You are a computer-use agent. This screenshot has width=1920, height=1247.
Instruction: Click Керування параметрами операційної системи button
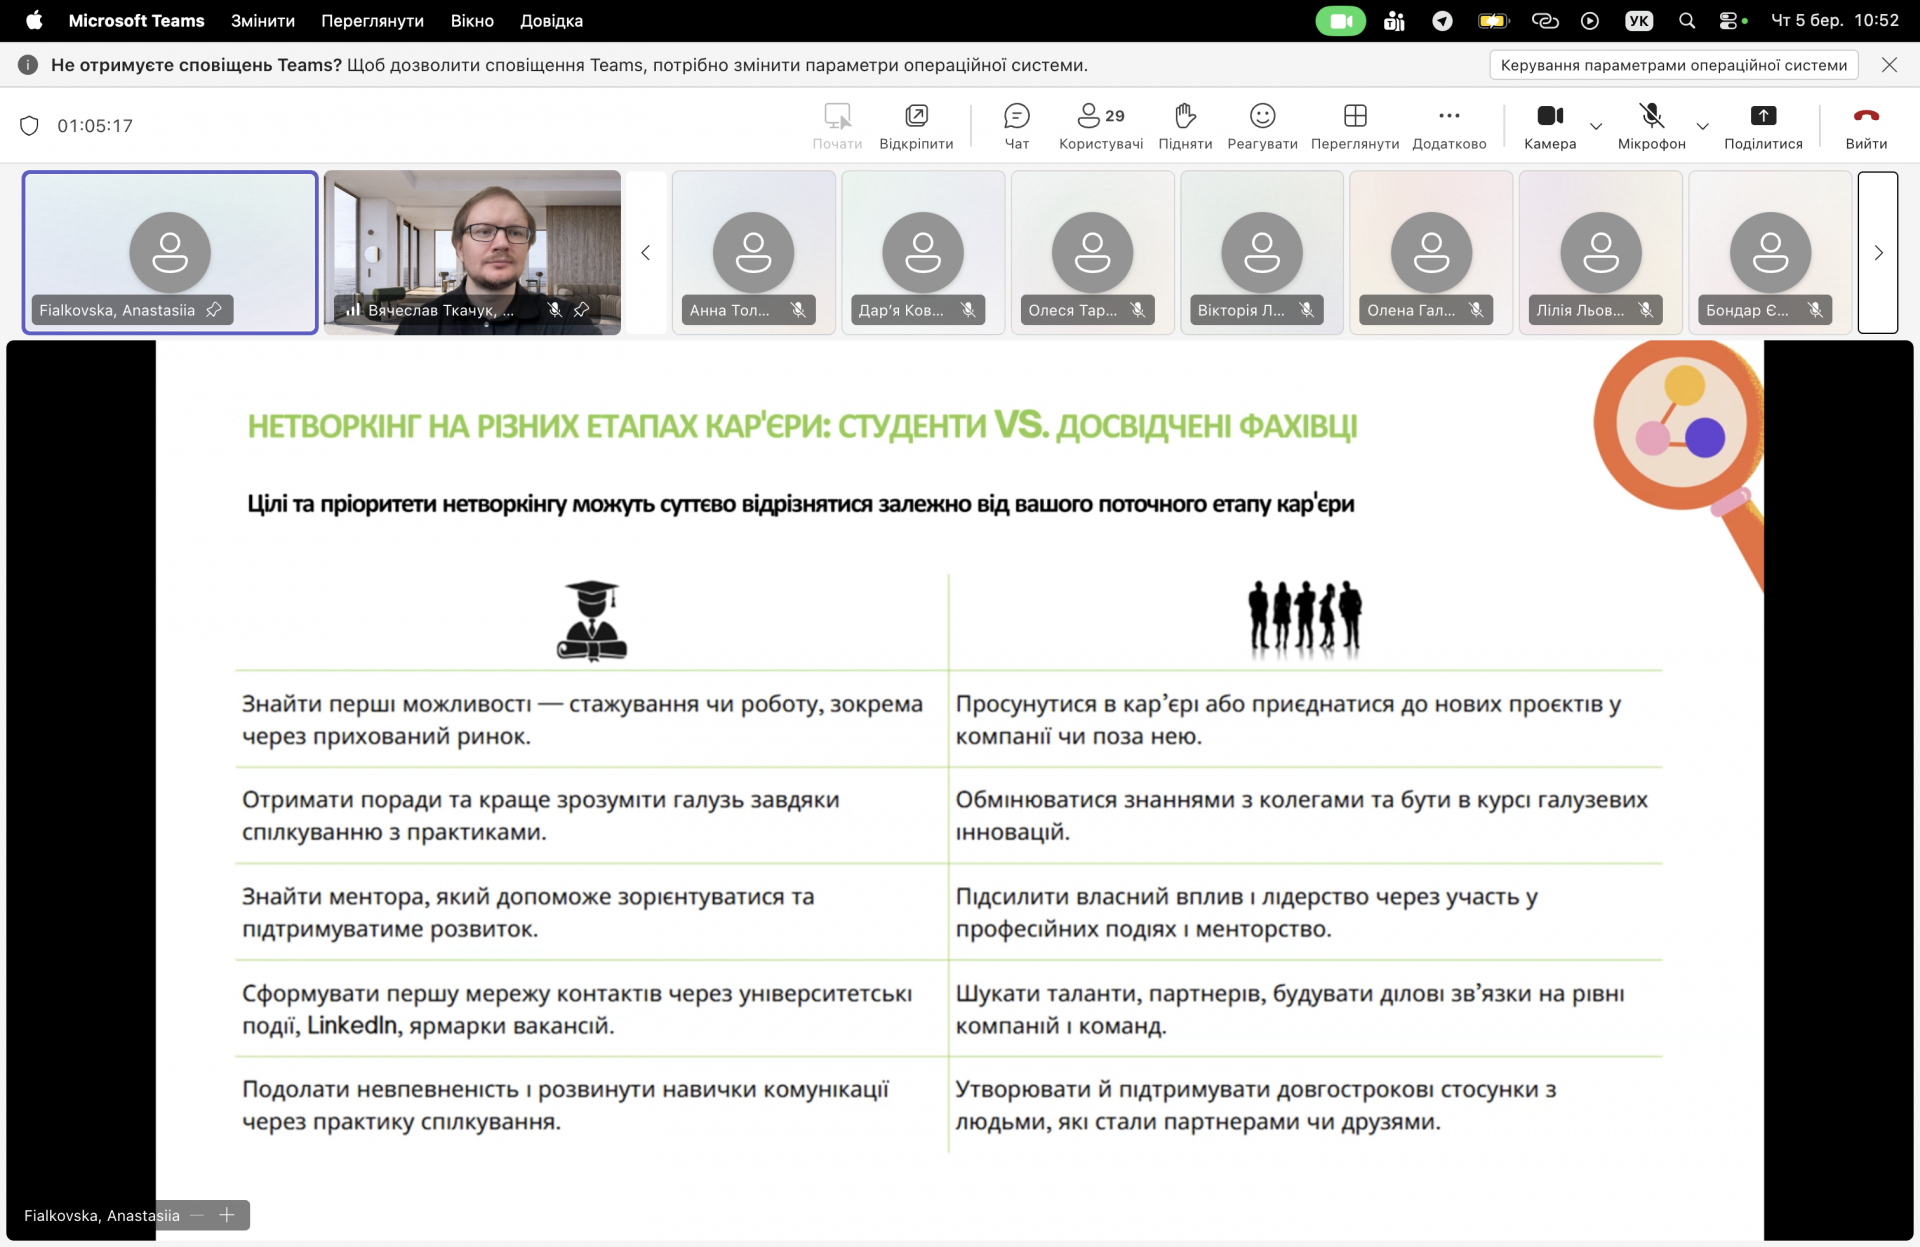coord(1673,65)
